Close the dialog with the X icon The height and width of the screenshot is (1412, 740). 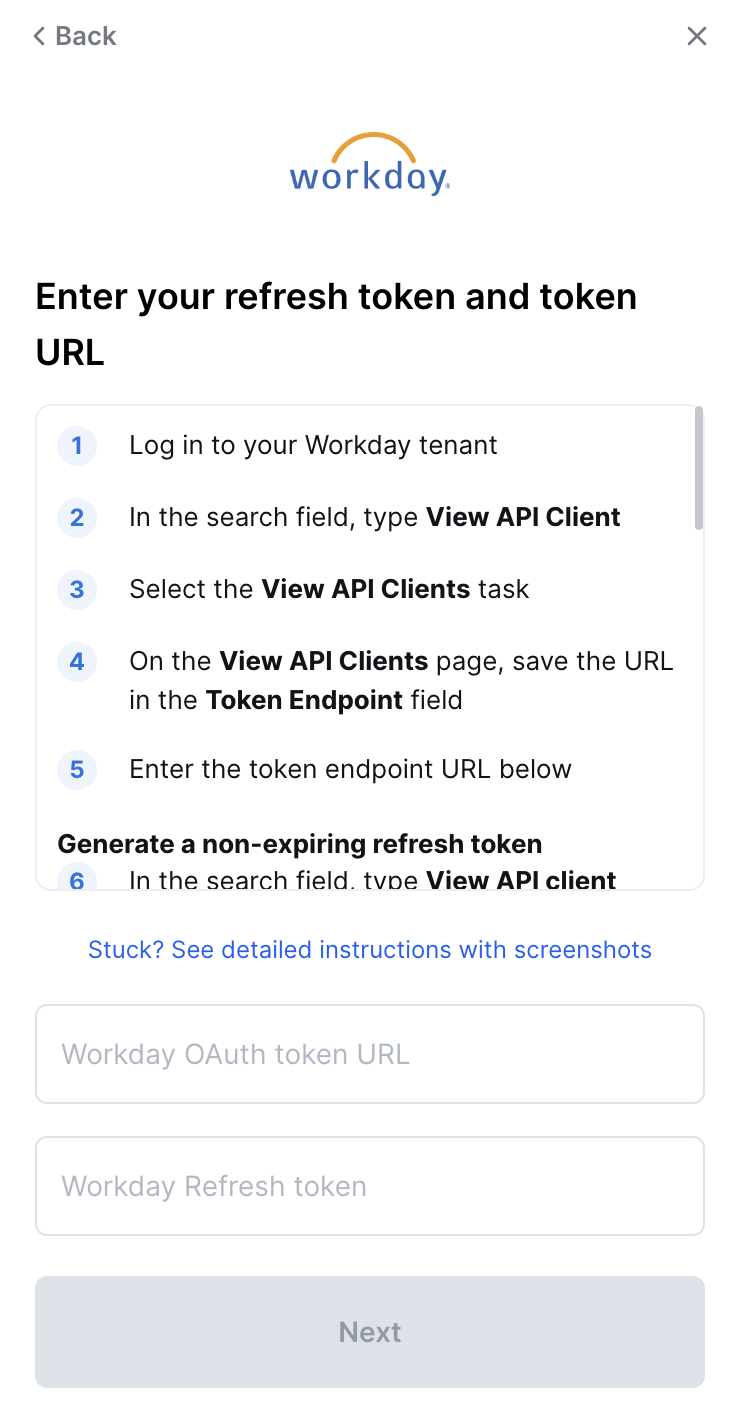(697, 37)
